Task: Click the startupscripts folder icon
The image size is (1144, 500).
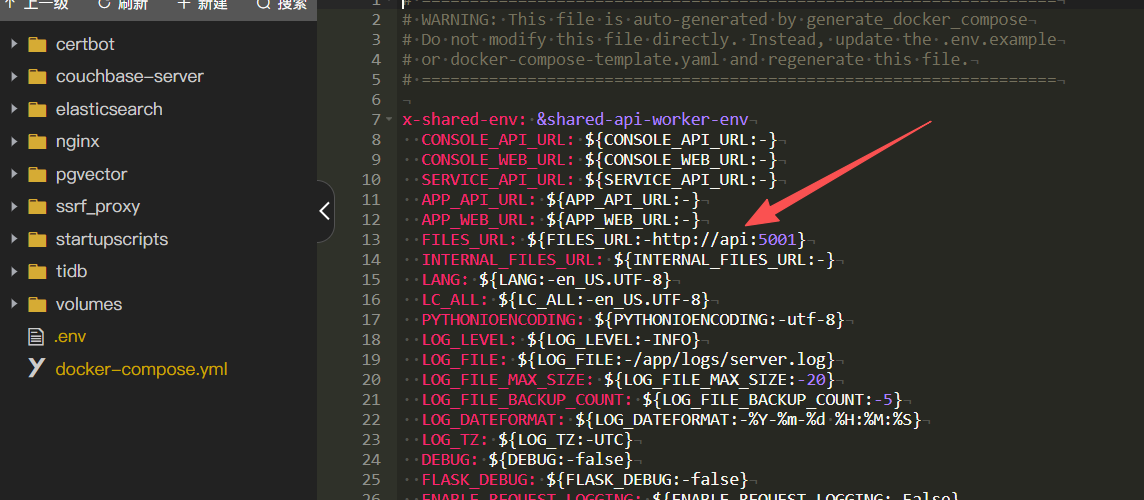Action: (38, 239)
